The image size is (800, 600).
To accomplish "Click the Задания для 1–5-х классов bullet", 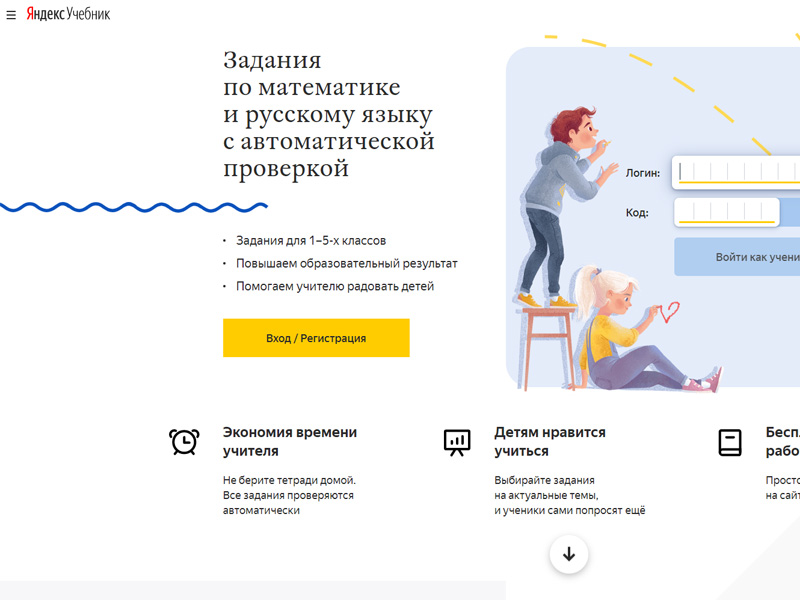I will [x=311, y=240].
